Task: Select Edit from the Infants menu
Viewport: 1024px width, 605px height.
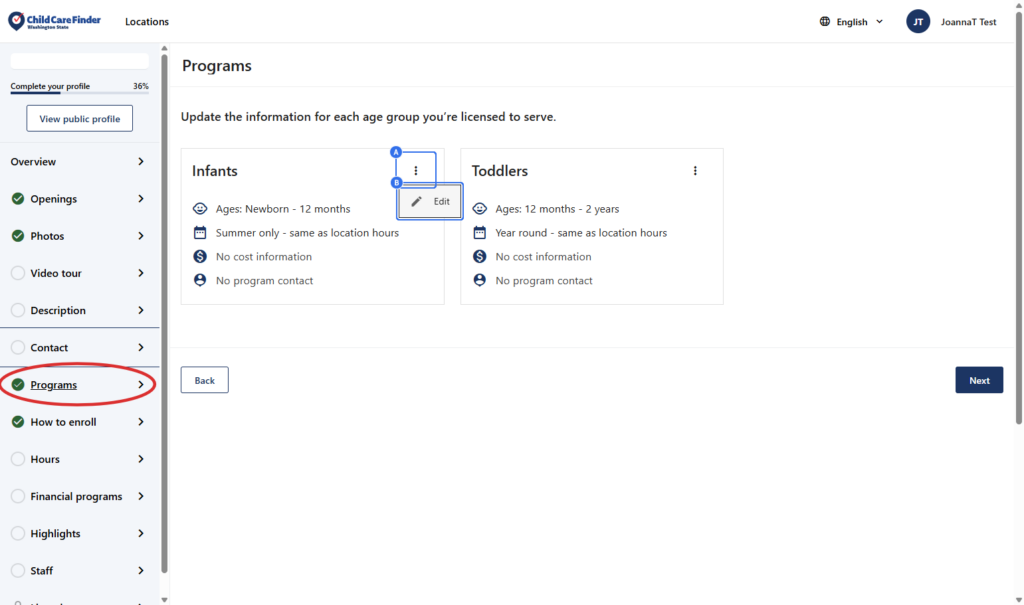Action: coord(431,201)
